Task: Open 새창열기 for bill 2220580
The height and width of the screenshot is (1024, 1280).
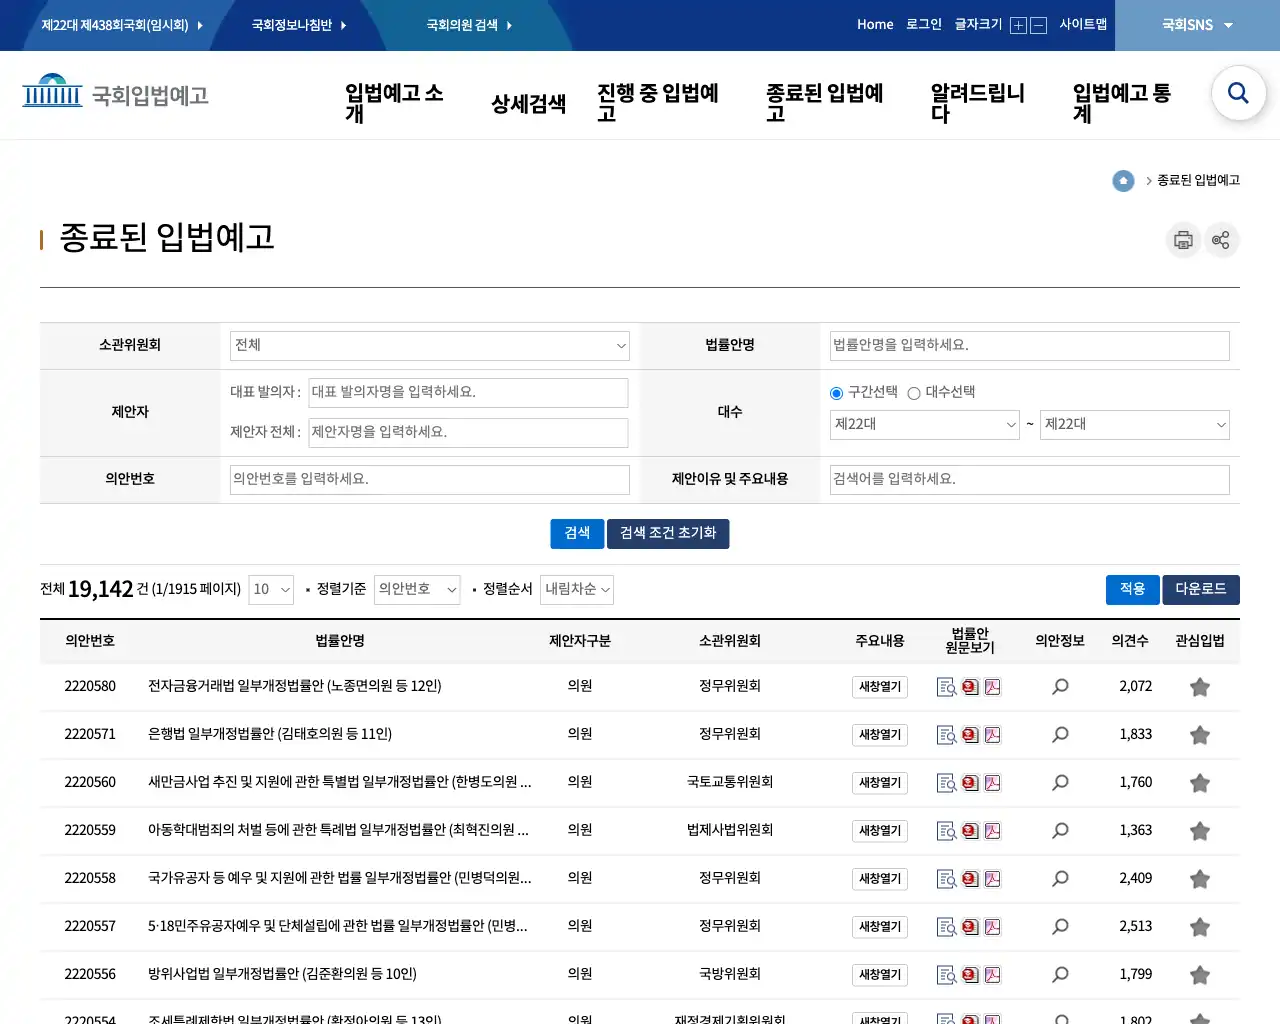Action: coord(880,687)
